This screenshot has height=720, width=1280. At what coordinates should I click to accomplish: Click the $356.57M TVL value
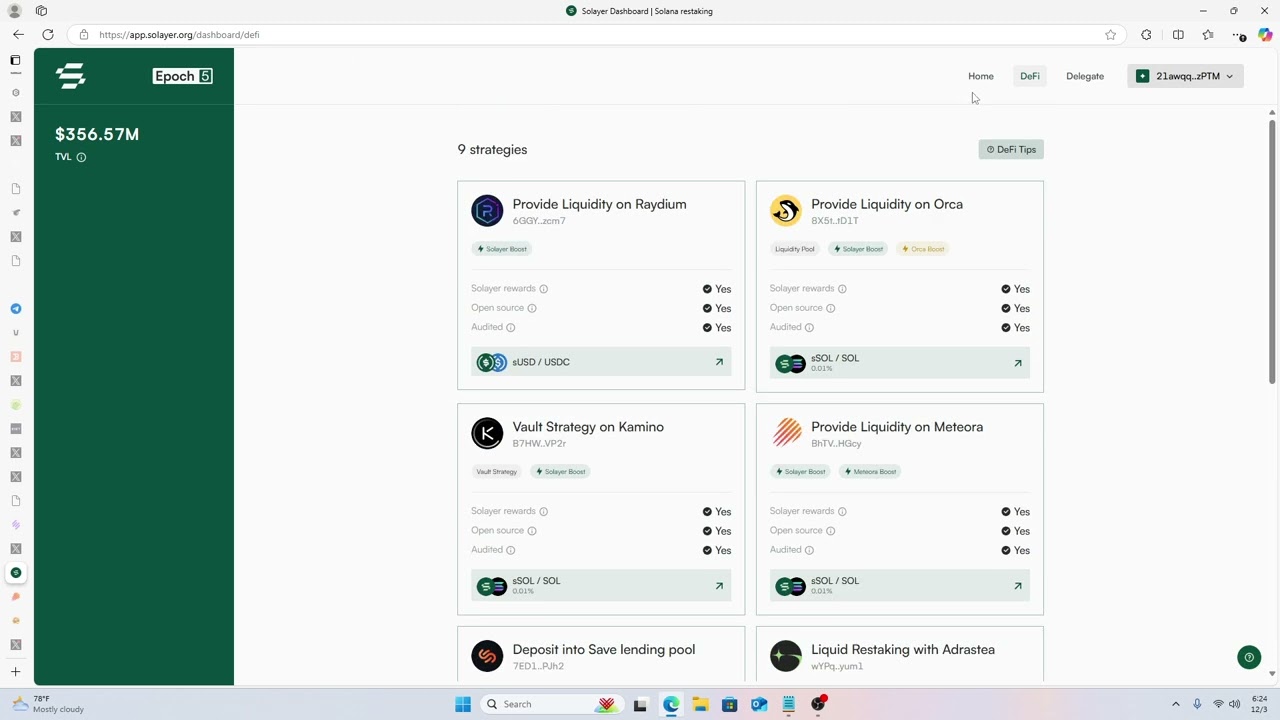(x=97, y=134)
